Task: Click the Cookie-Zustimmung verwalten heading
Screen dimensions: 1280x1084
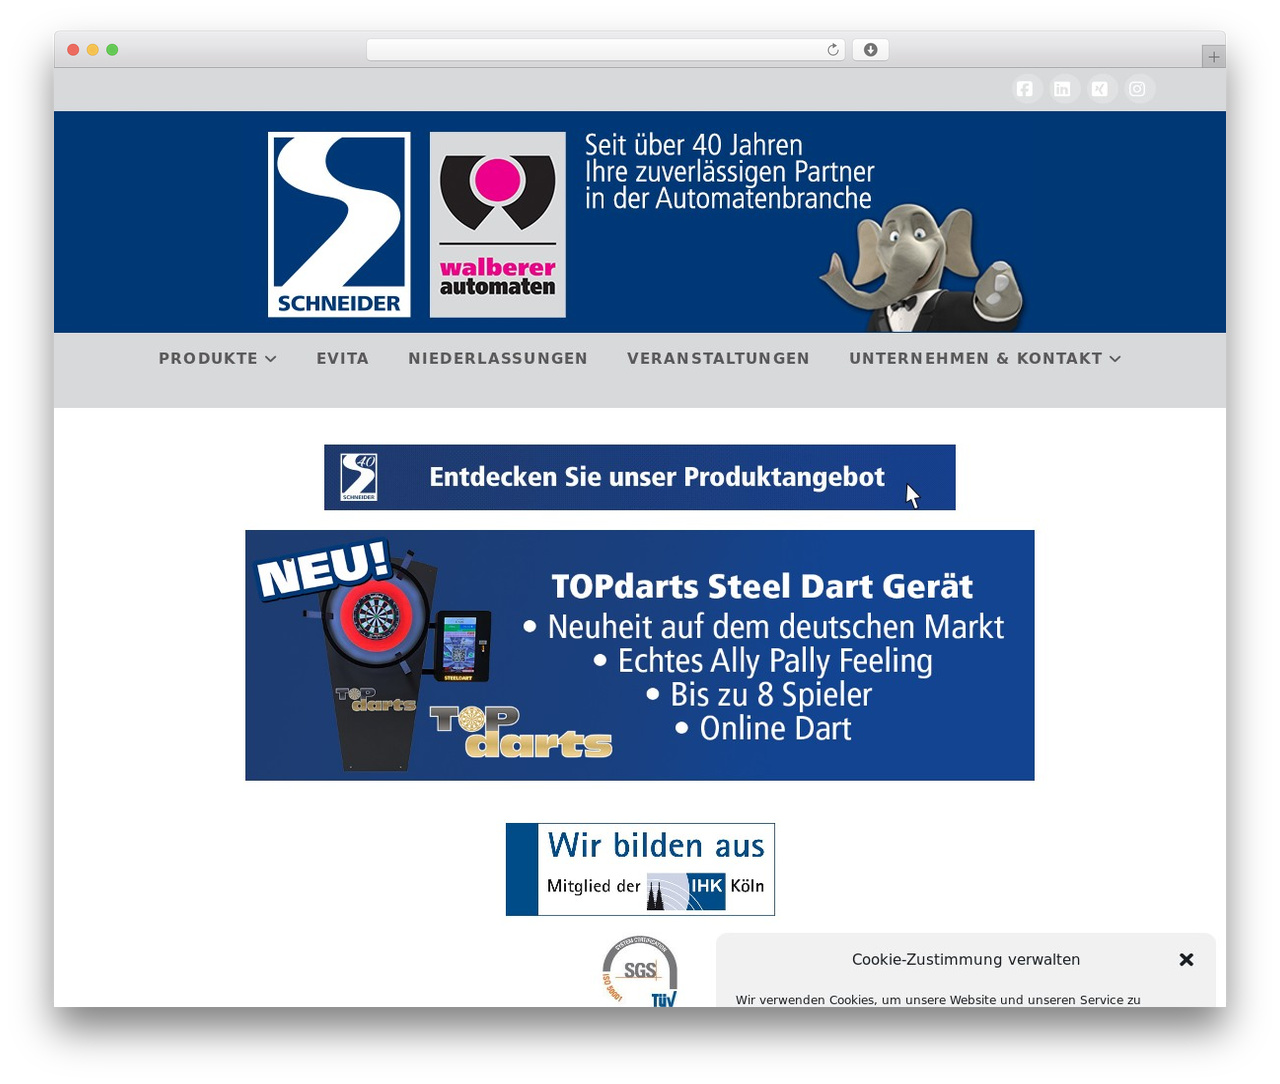Action: point(966,960)
